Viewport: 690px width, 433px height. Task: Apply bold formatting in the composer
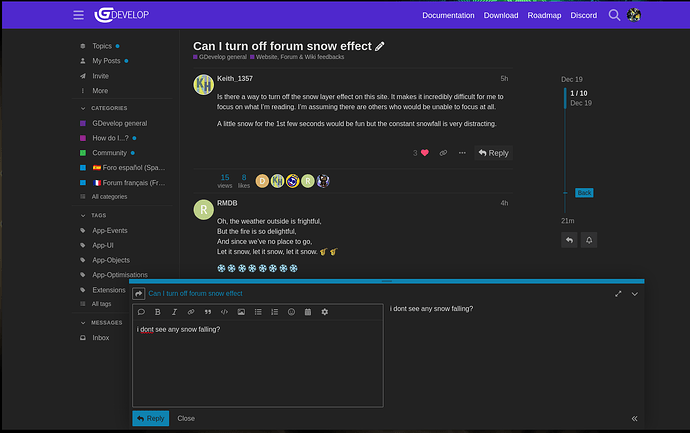pyautogui.click(x=158, y=312)
